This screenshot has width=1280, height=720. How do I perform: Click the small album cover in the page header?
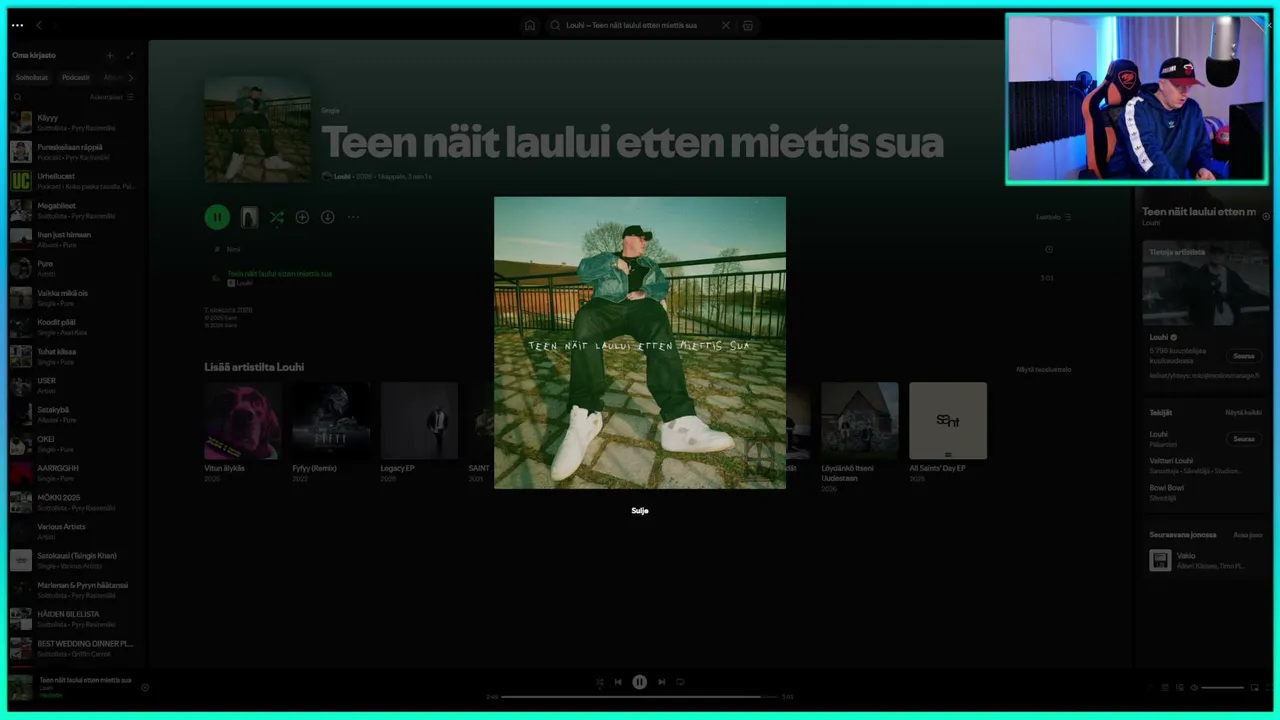[x=257, y=130]
